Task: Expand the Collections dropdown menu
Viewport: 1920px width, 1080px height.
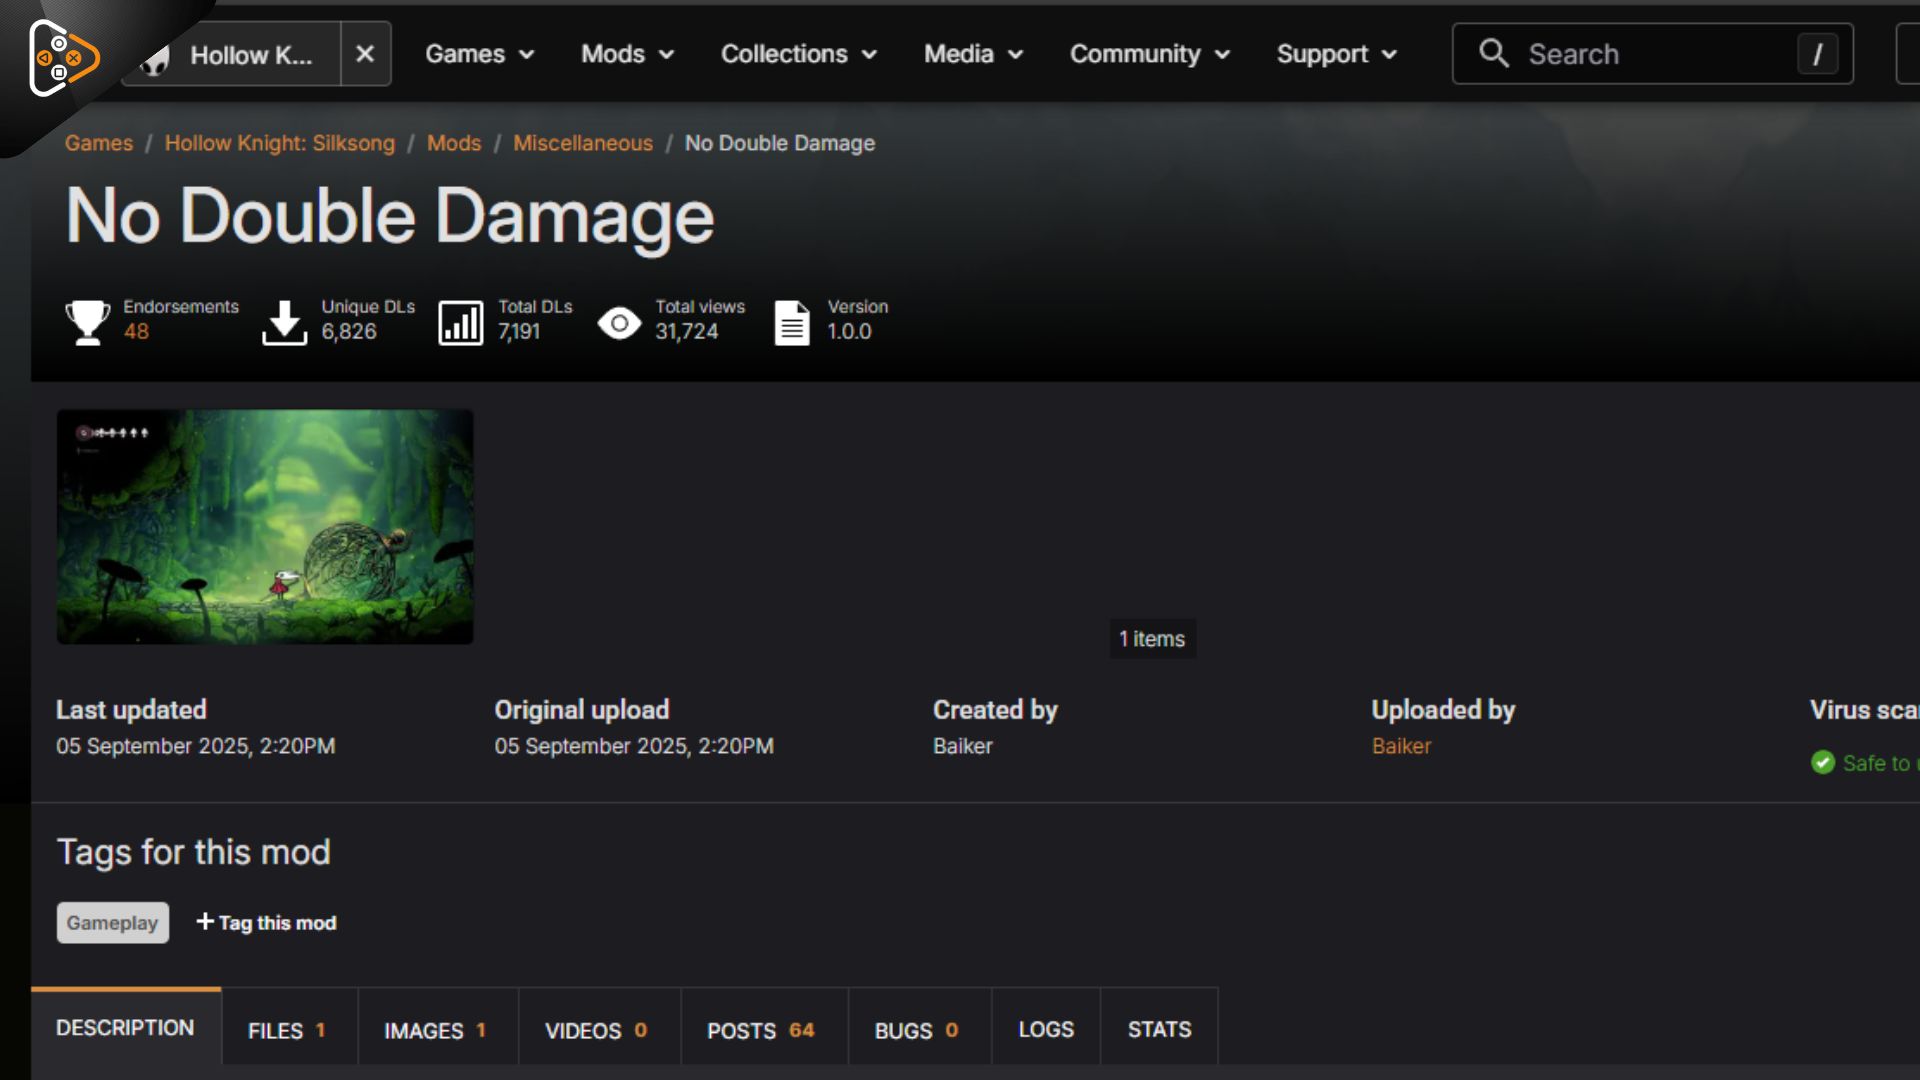Action: click(799, 54)
